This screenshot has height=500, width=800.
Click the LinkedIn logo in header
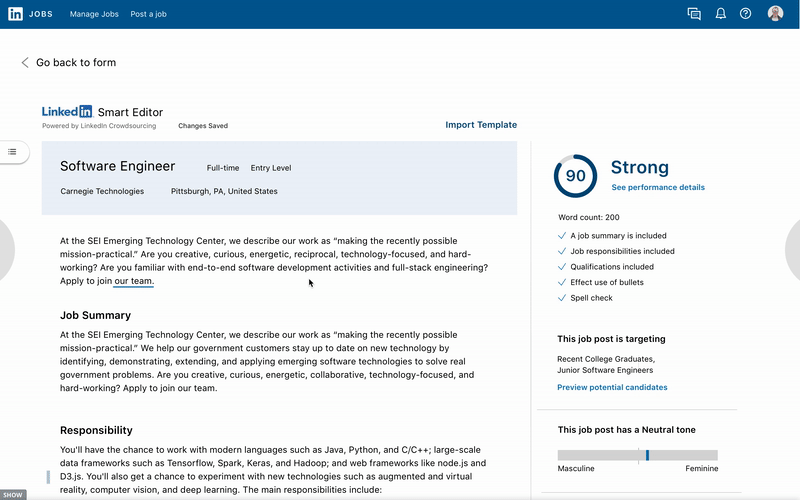coord(15,14)
